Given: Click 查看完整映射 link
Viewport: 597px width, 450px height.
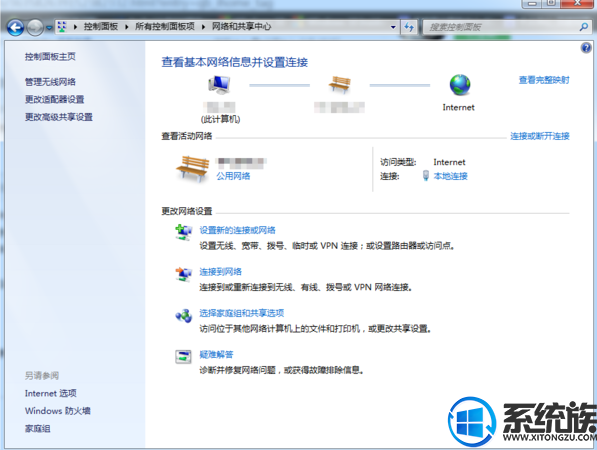Looking at the screenshot, I should pos(544,80).
